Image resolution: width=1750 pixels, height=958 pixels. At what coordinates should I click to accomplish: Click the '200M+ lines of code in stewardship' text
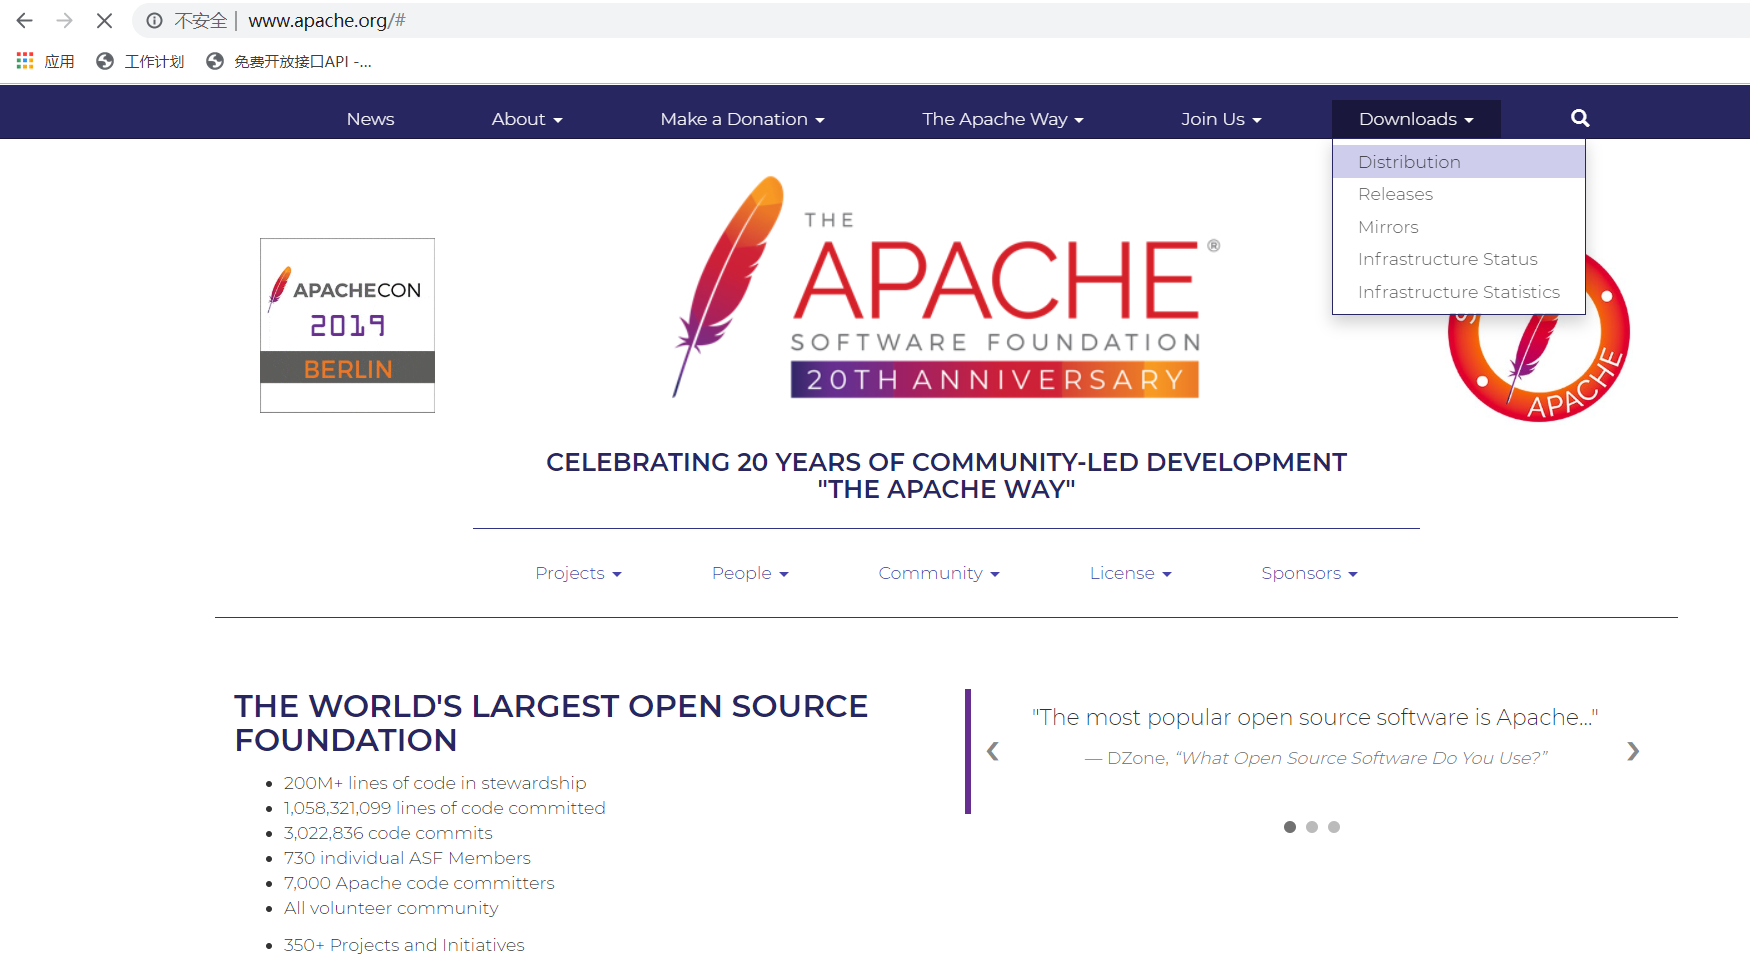(x=435, y=783)
